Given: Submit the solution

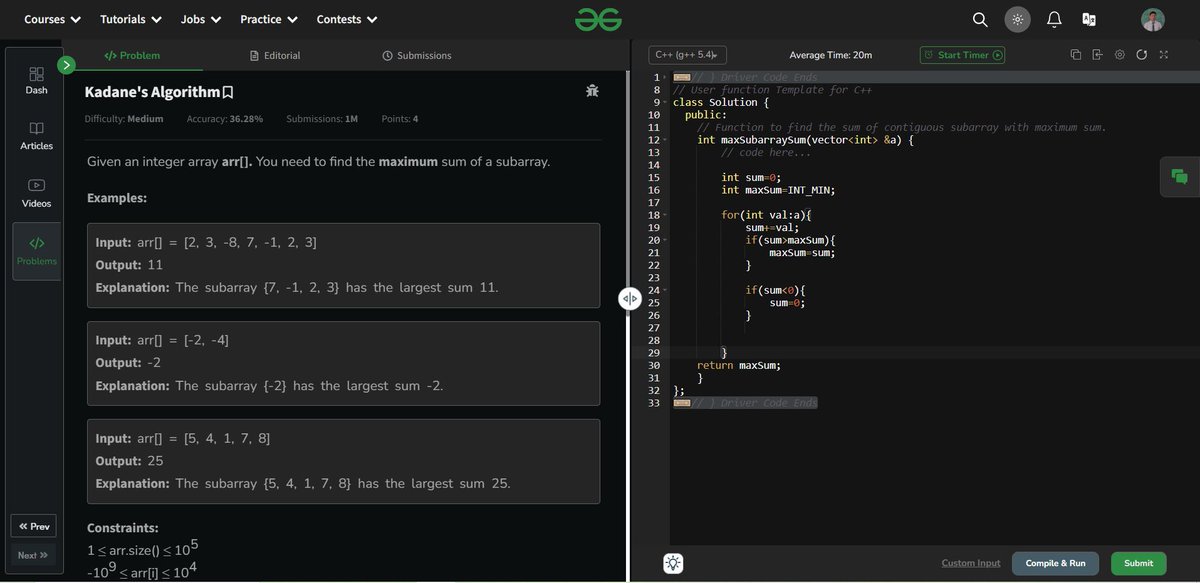Looking at the screenshot, I should point(1138,563).
